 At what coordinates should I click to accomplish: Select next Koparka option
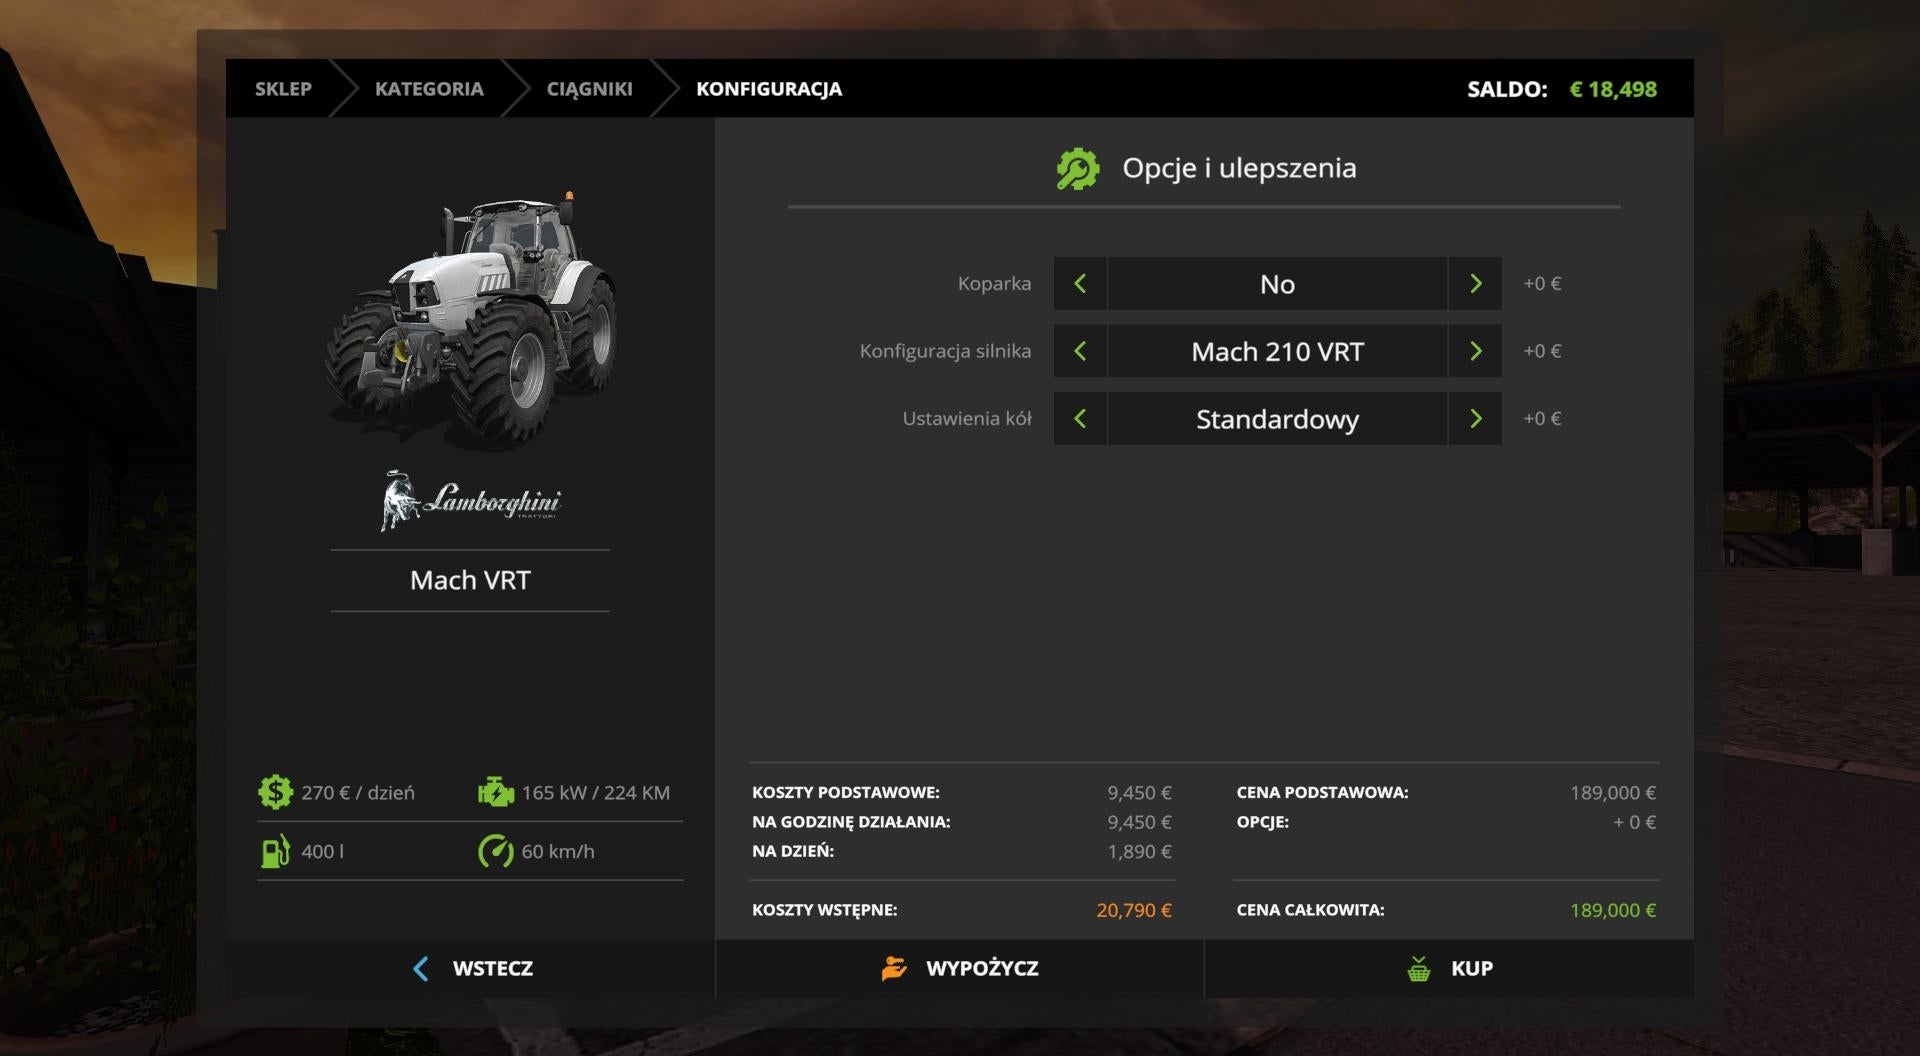(x=1475, y=284)
